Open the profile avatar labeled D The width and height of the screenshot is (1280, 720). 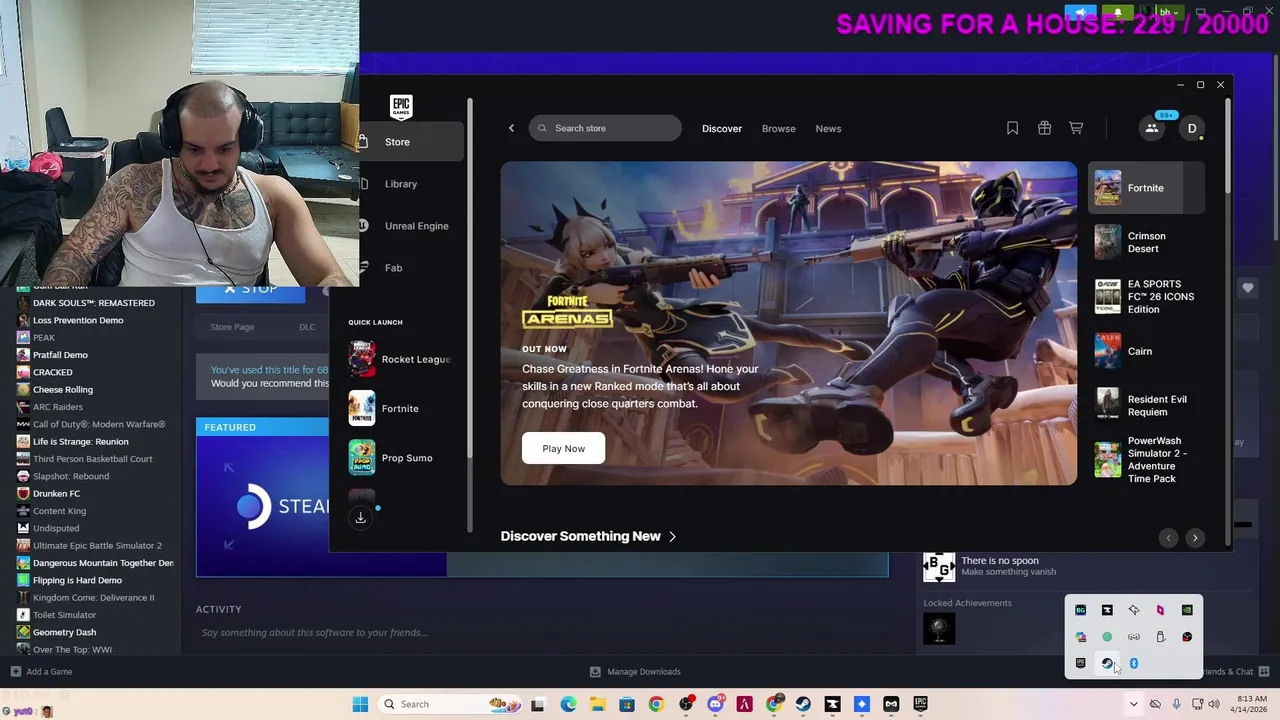[1192, 128]
